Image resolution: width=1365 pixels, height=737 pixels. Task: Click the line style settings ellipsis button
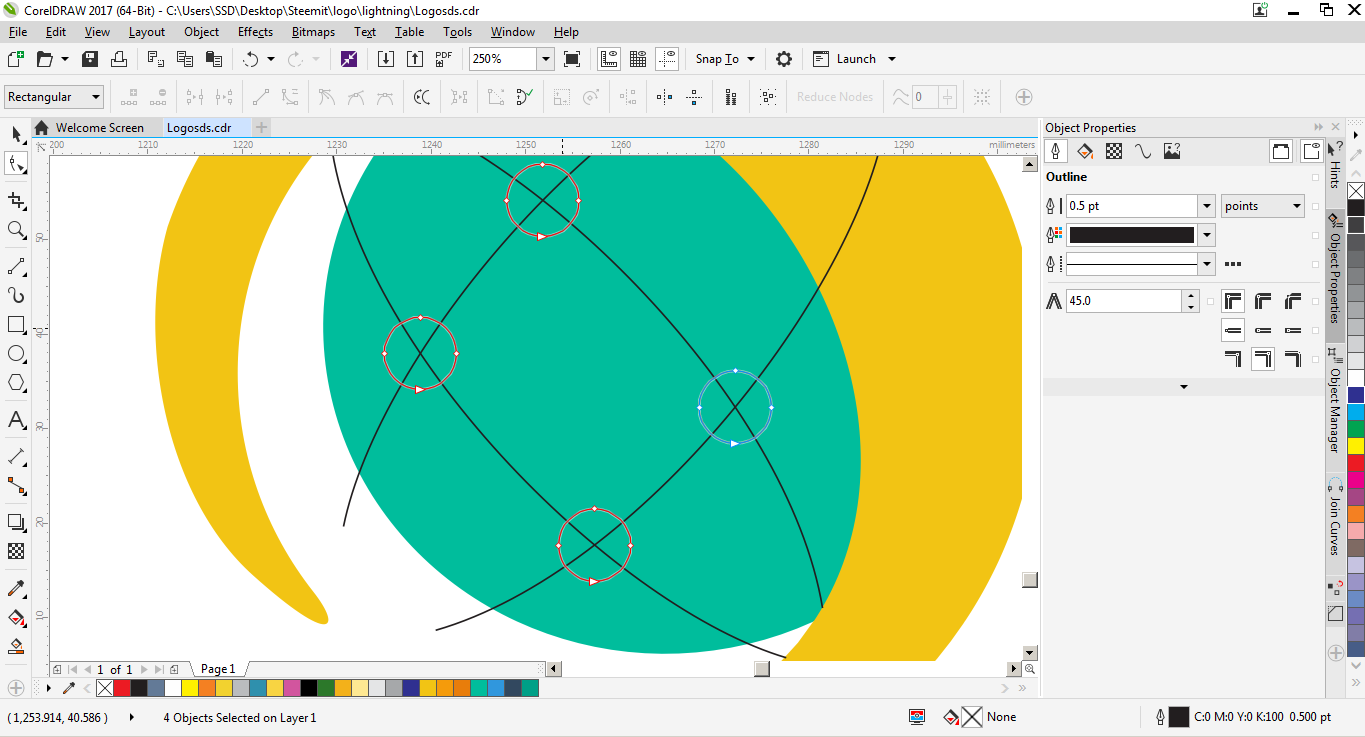(1233, 264)
